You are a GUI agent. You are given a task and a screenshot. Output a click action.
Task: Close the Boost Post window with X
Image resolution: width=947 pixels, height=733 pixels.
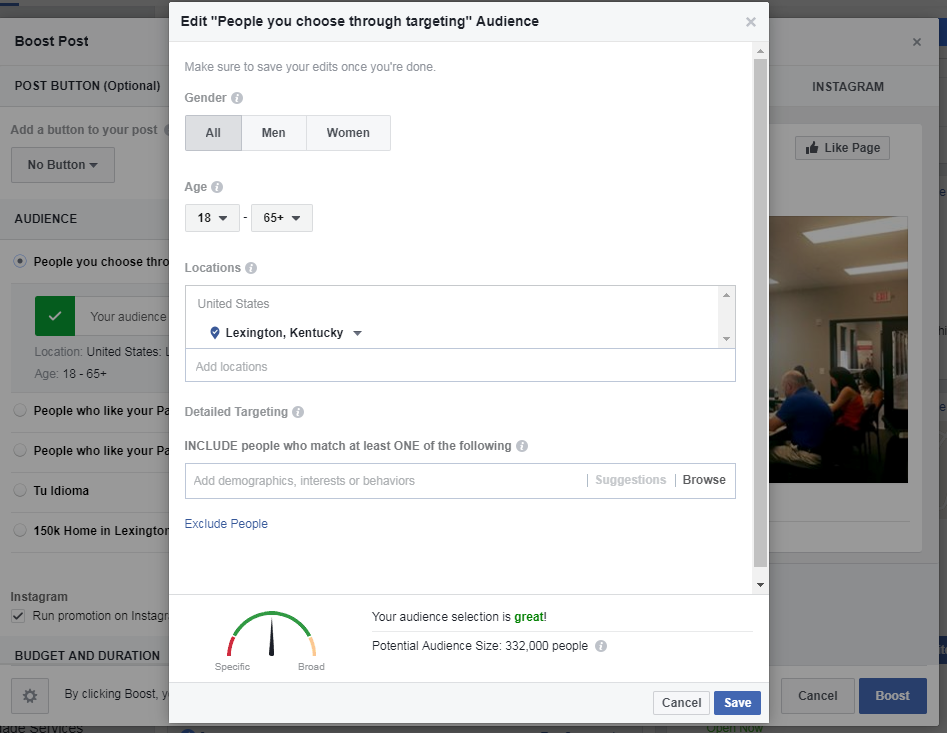(917, 42)
